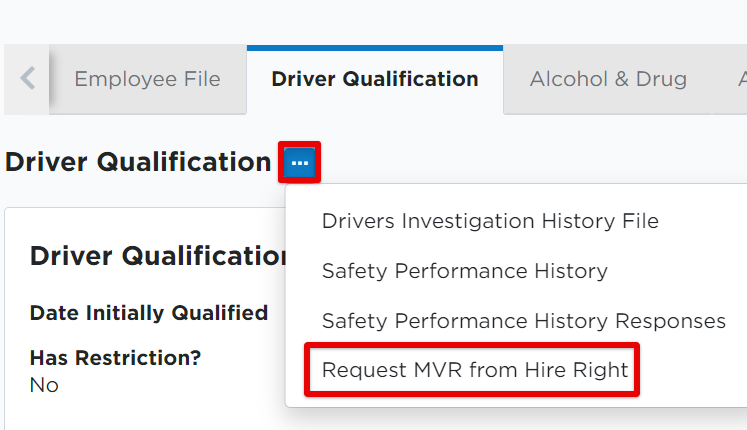
Task: Click the Has Restriction? field label
Action: pyautogui.click(x=115, y=358)
